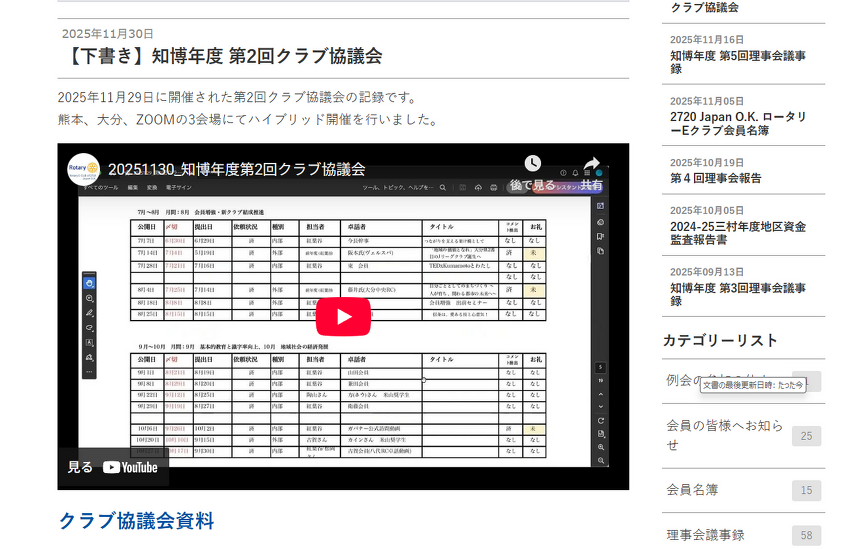Open sidebar post 第4回理事会報告

715,178
